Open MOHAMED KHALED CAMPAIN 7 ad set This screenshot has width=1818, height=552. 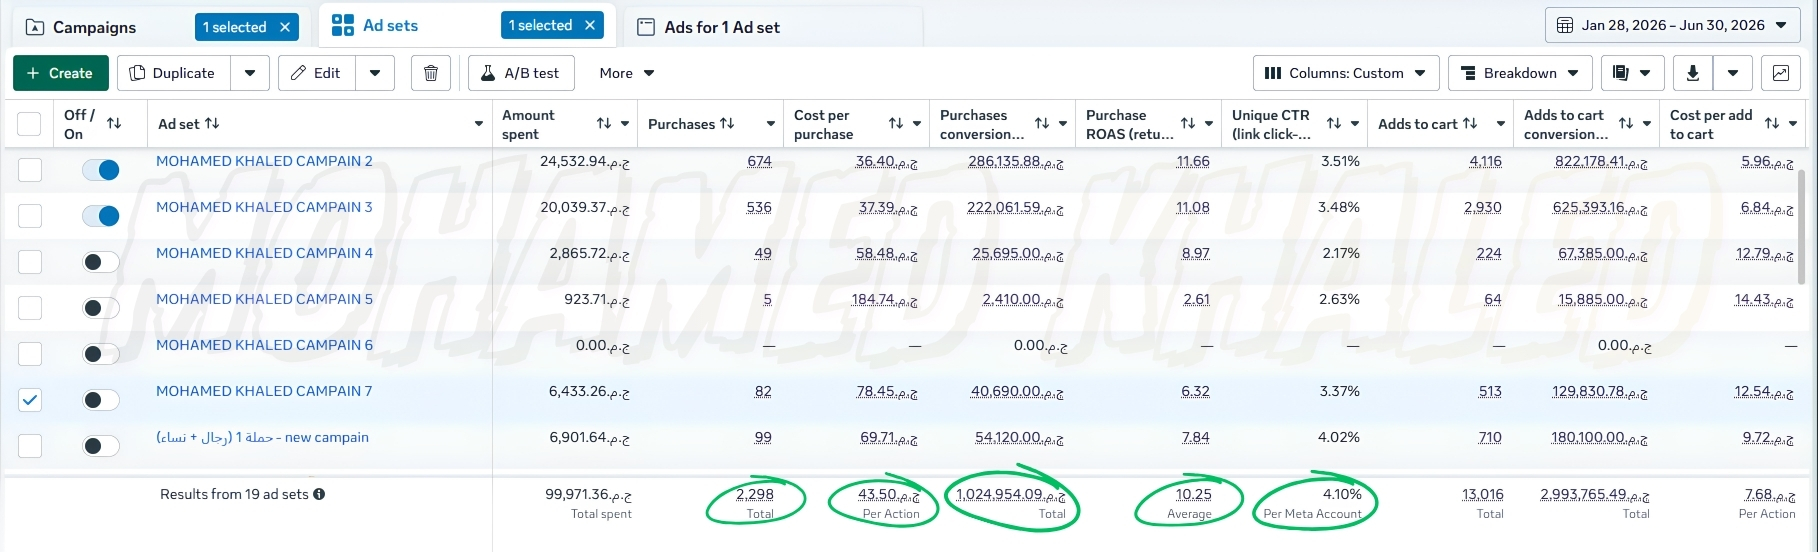coord(264,391)
